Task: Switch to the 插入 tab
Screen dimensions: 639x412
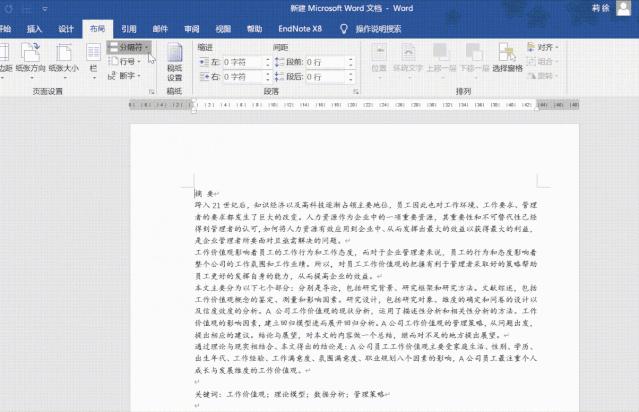Action: 34,29
